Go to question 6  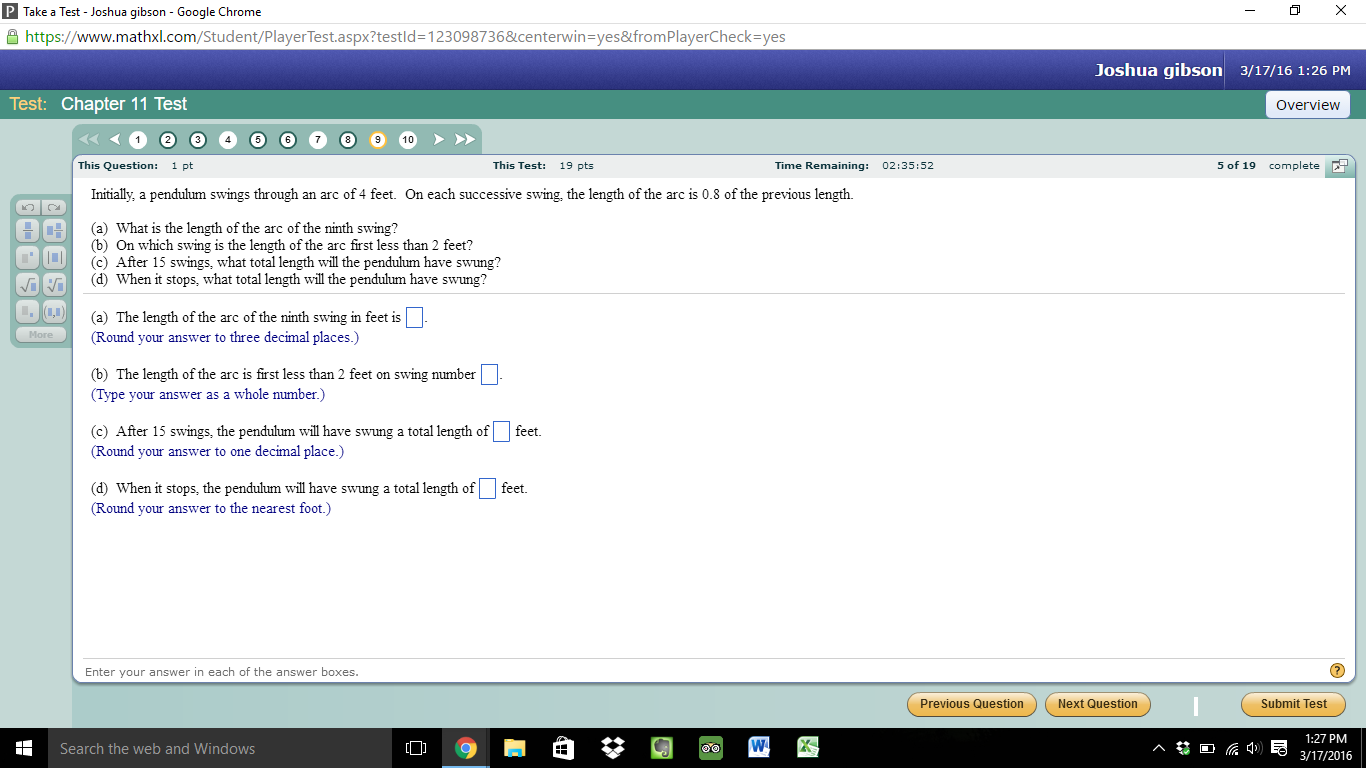[x=288, y=140]
